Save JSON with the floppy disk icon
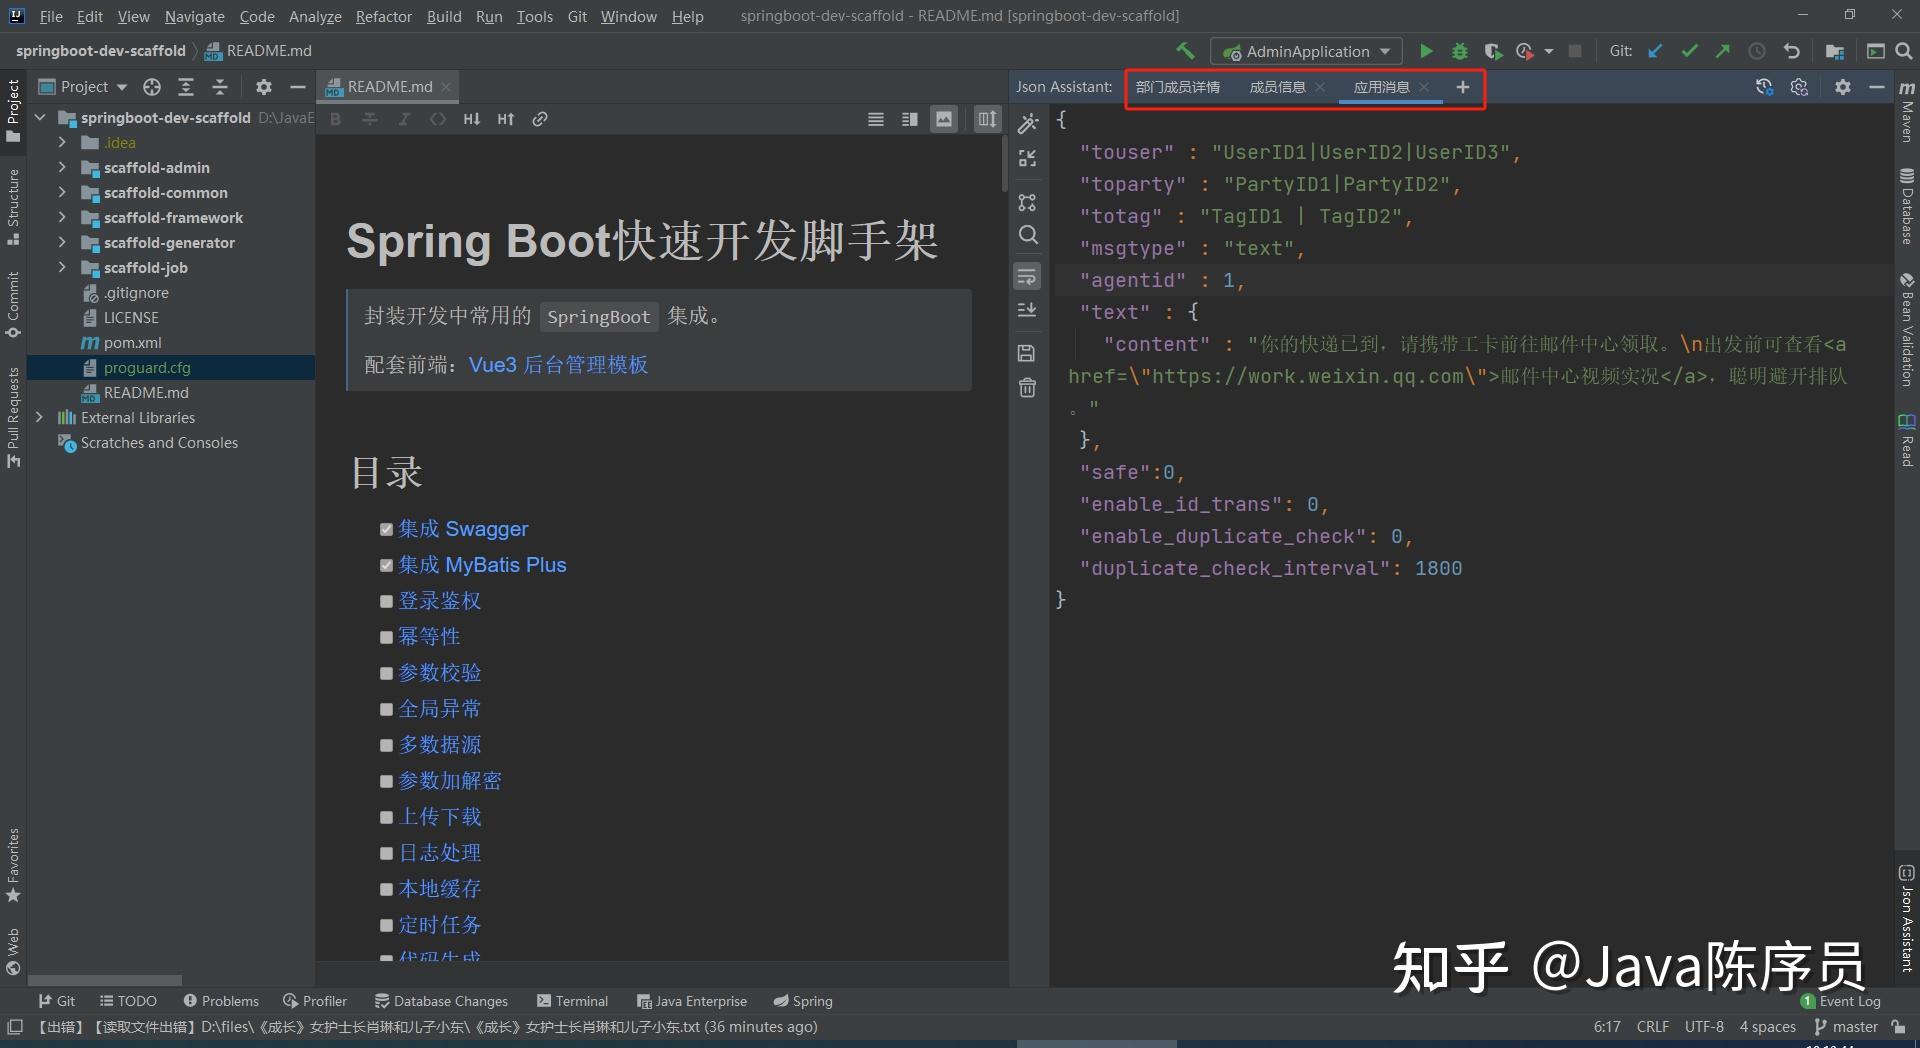Image resolution: width=1920 pixels, height=1048 pixels. tap(1027, 353)
